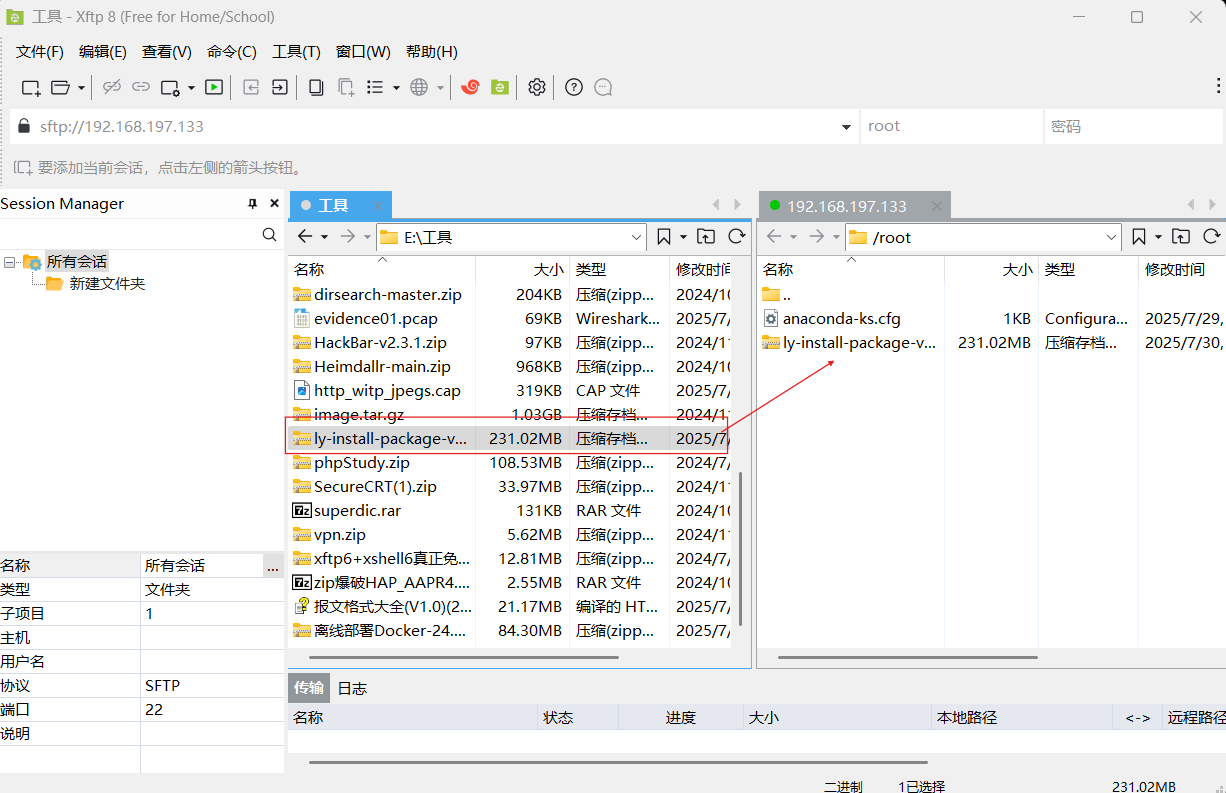Click the Open Session folder icon
Image resolution: width=1226 pixels, height=793 pixels.
pos(61,88)
